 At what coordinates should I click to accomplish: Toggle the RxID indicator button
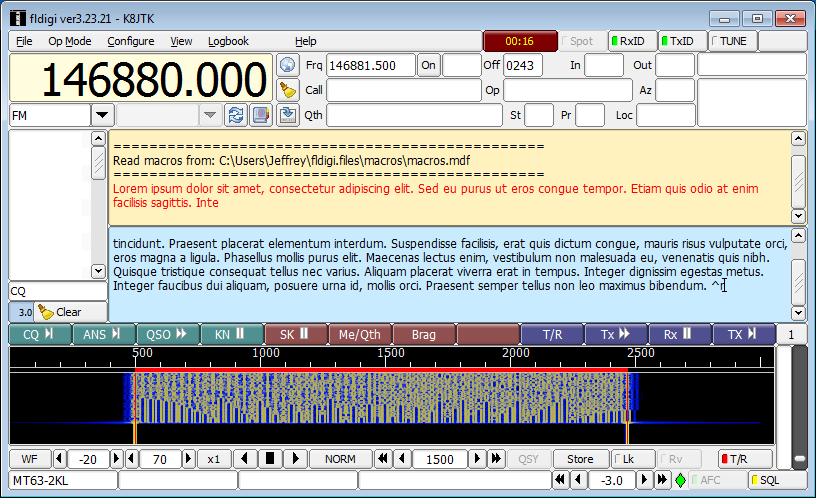[632, 41]
